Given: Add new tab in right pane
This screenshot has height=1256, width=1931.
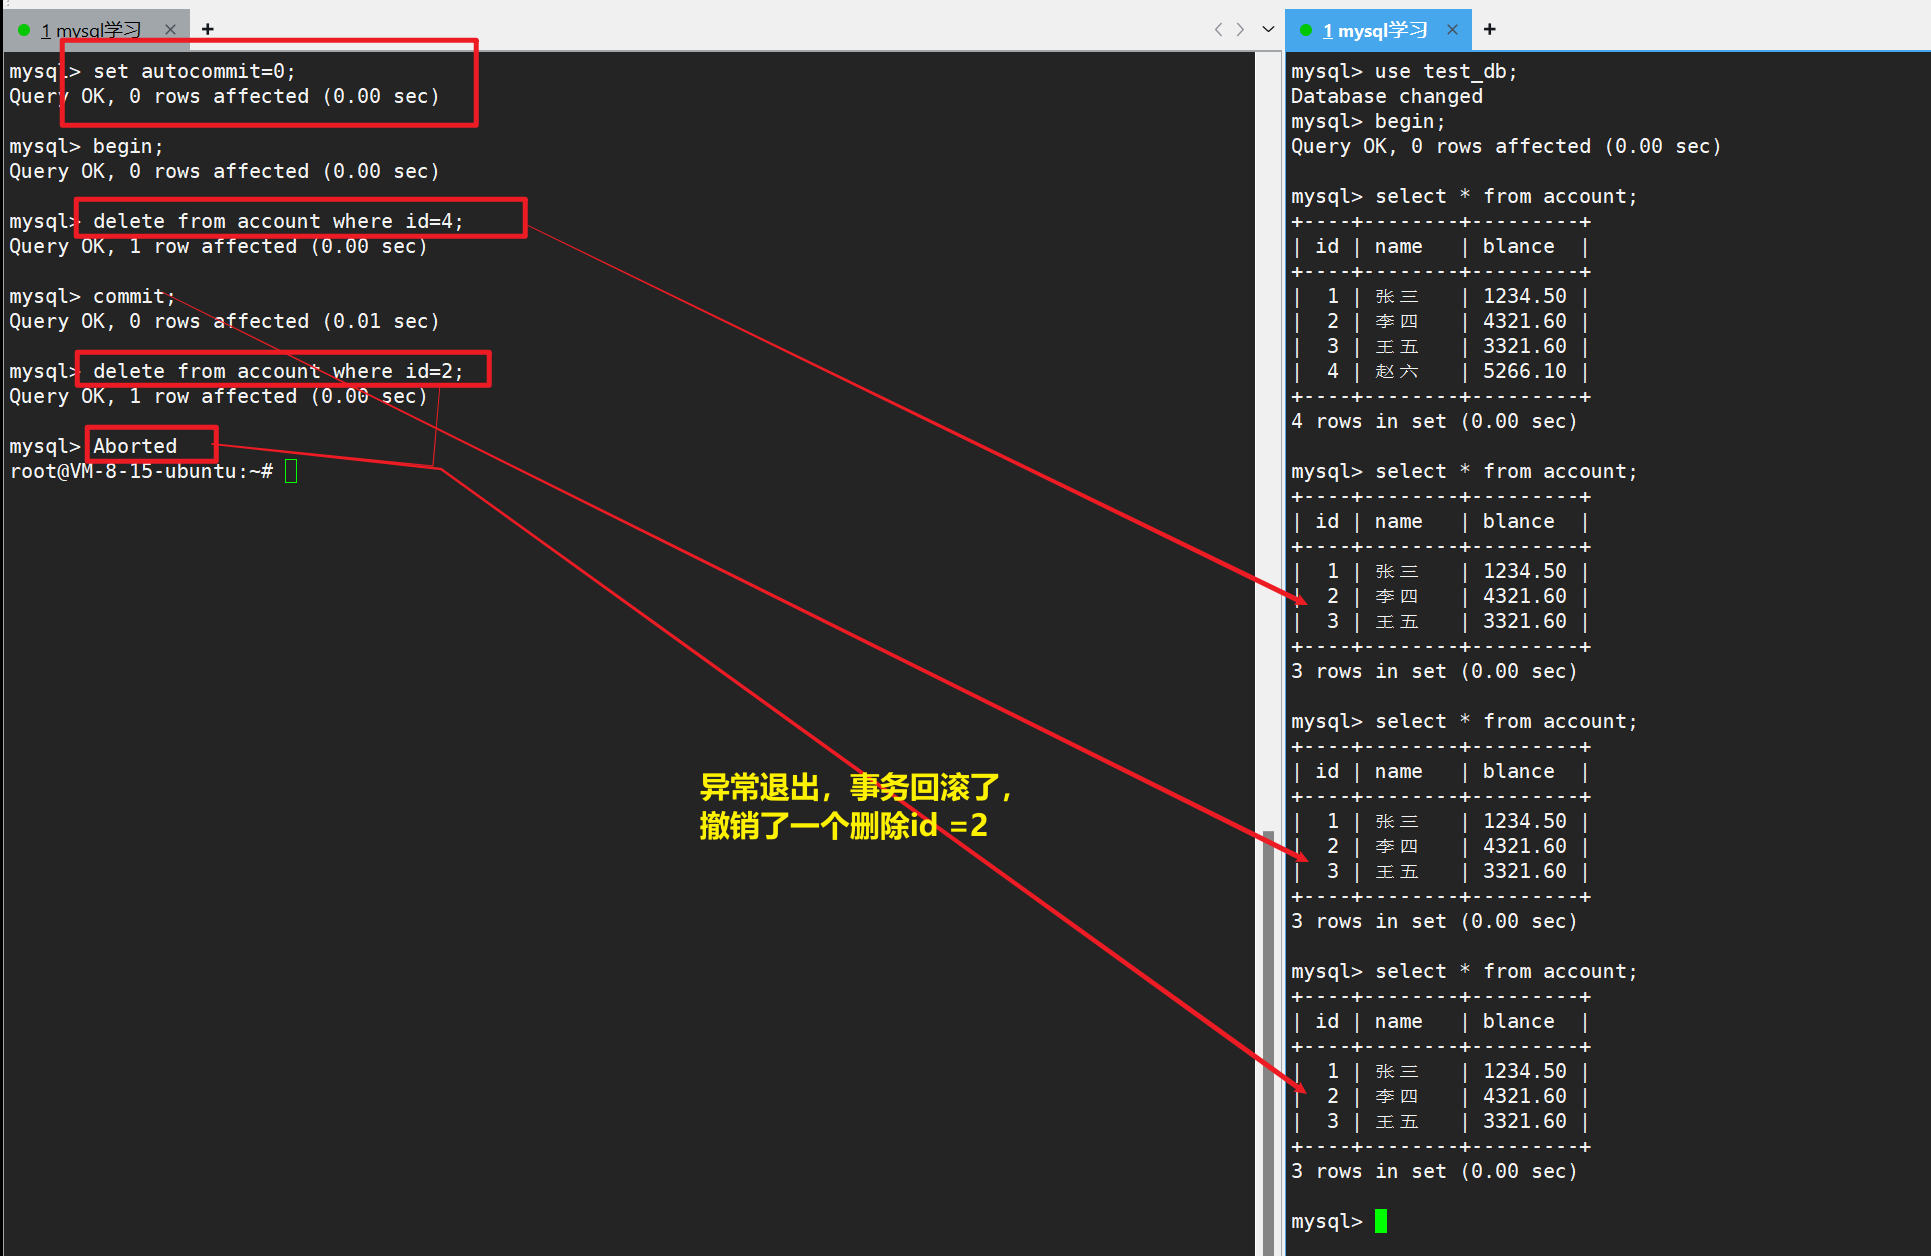Looking at the screenshot, I should click(x=1489, y=30).
